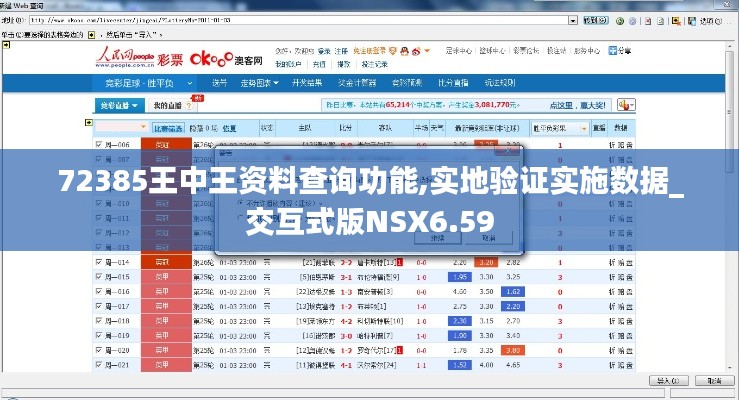Toggle checkbox for match 周一015
The height and width of the screenshot is (400, 739).
coord(99,277)
